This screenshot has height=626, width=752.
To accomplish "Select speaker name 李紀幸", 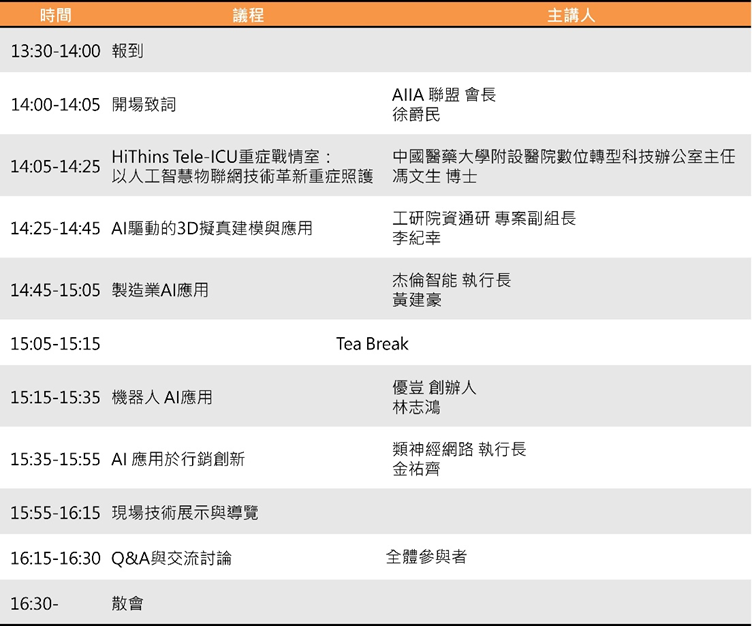I will coord(416,238).
